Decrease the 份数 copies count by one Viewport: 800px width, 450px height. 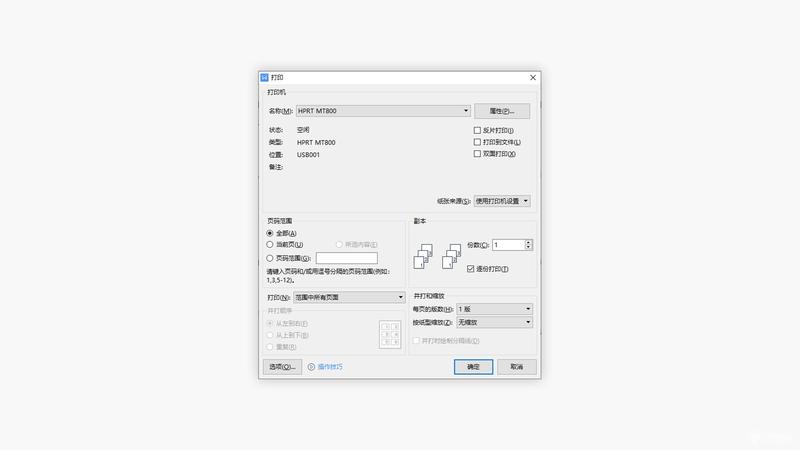pyautogui.click(x=529, y=247)
